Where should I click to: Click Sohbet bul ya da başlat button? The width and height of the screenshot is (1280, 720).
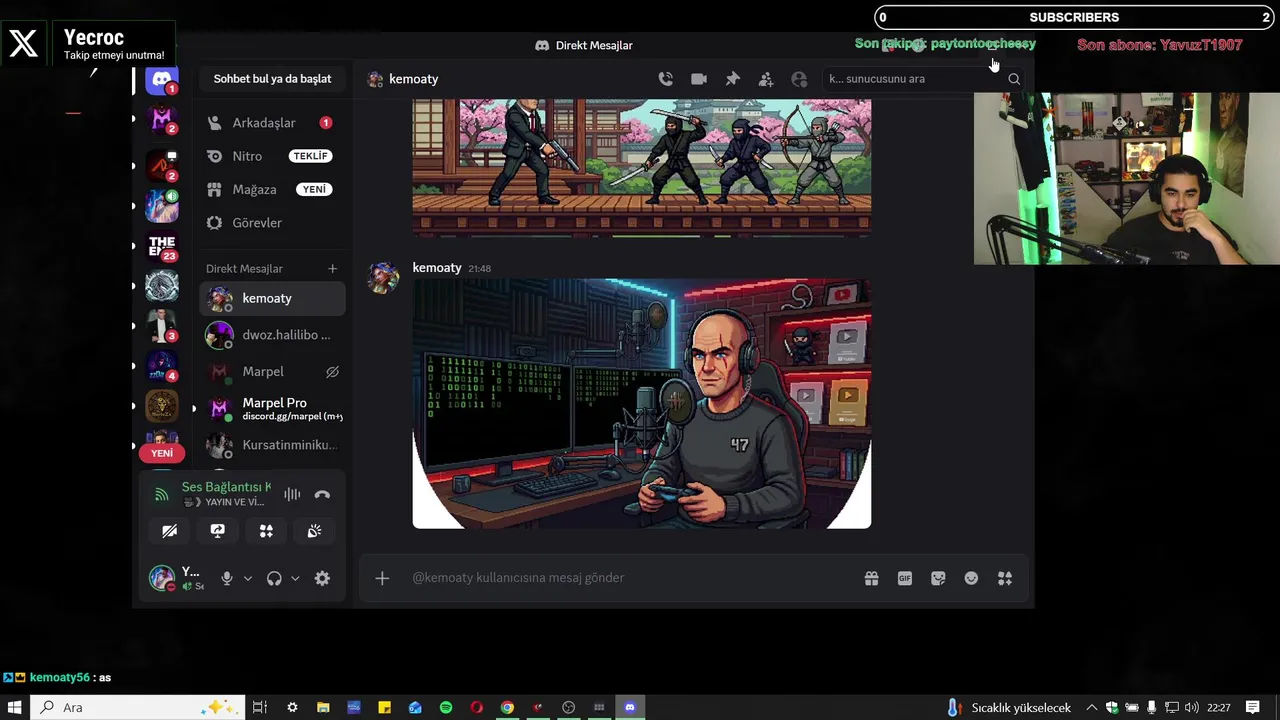point(272,79)
